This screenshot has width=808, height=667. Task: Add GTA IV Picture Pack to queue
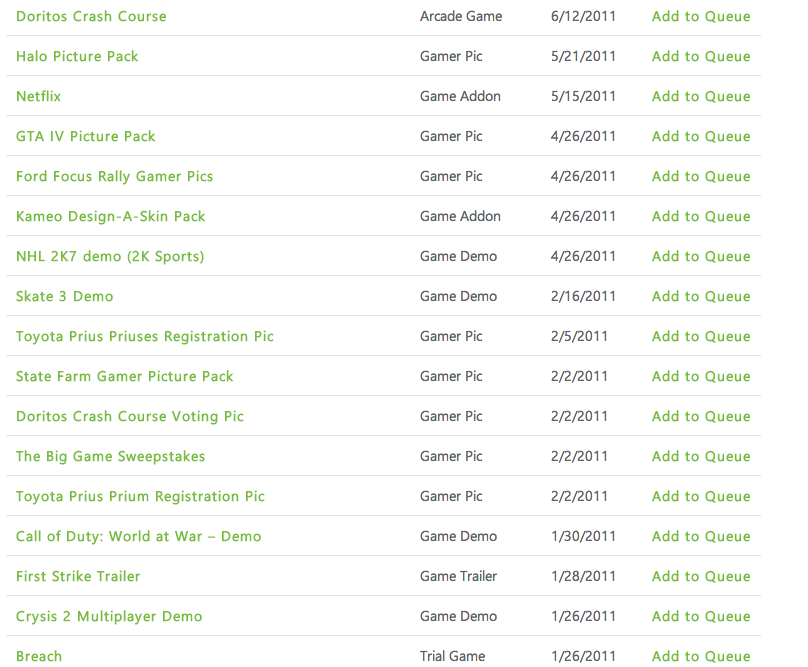(701, 137)
